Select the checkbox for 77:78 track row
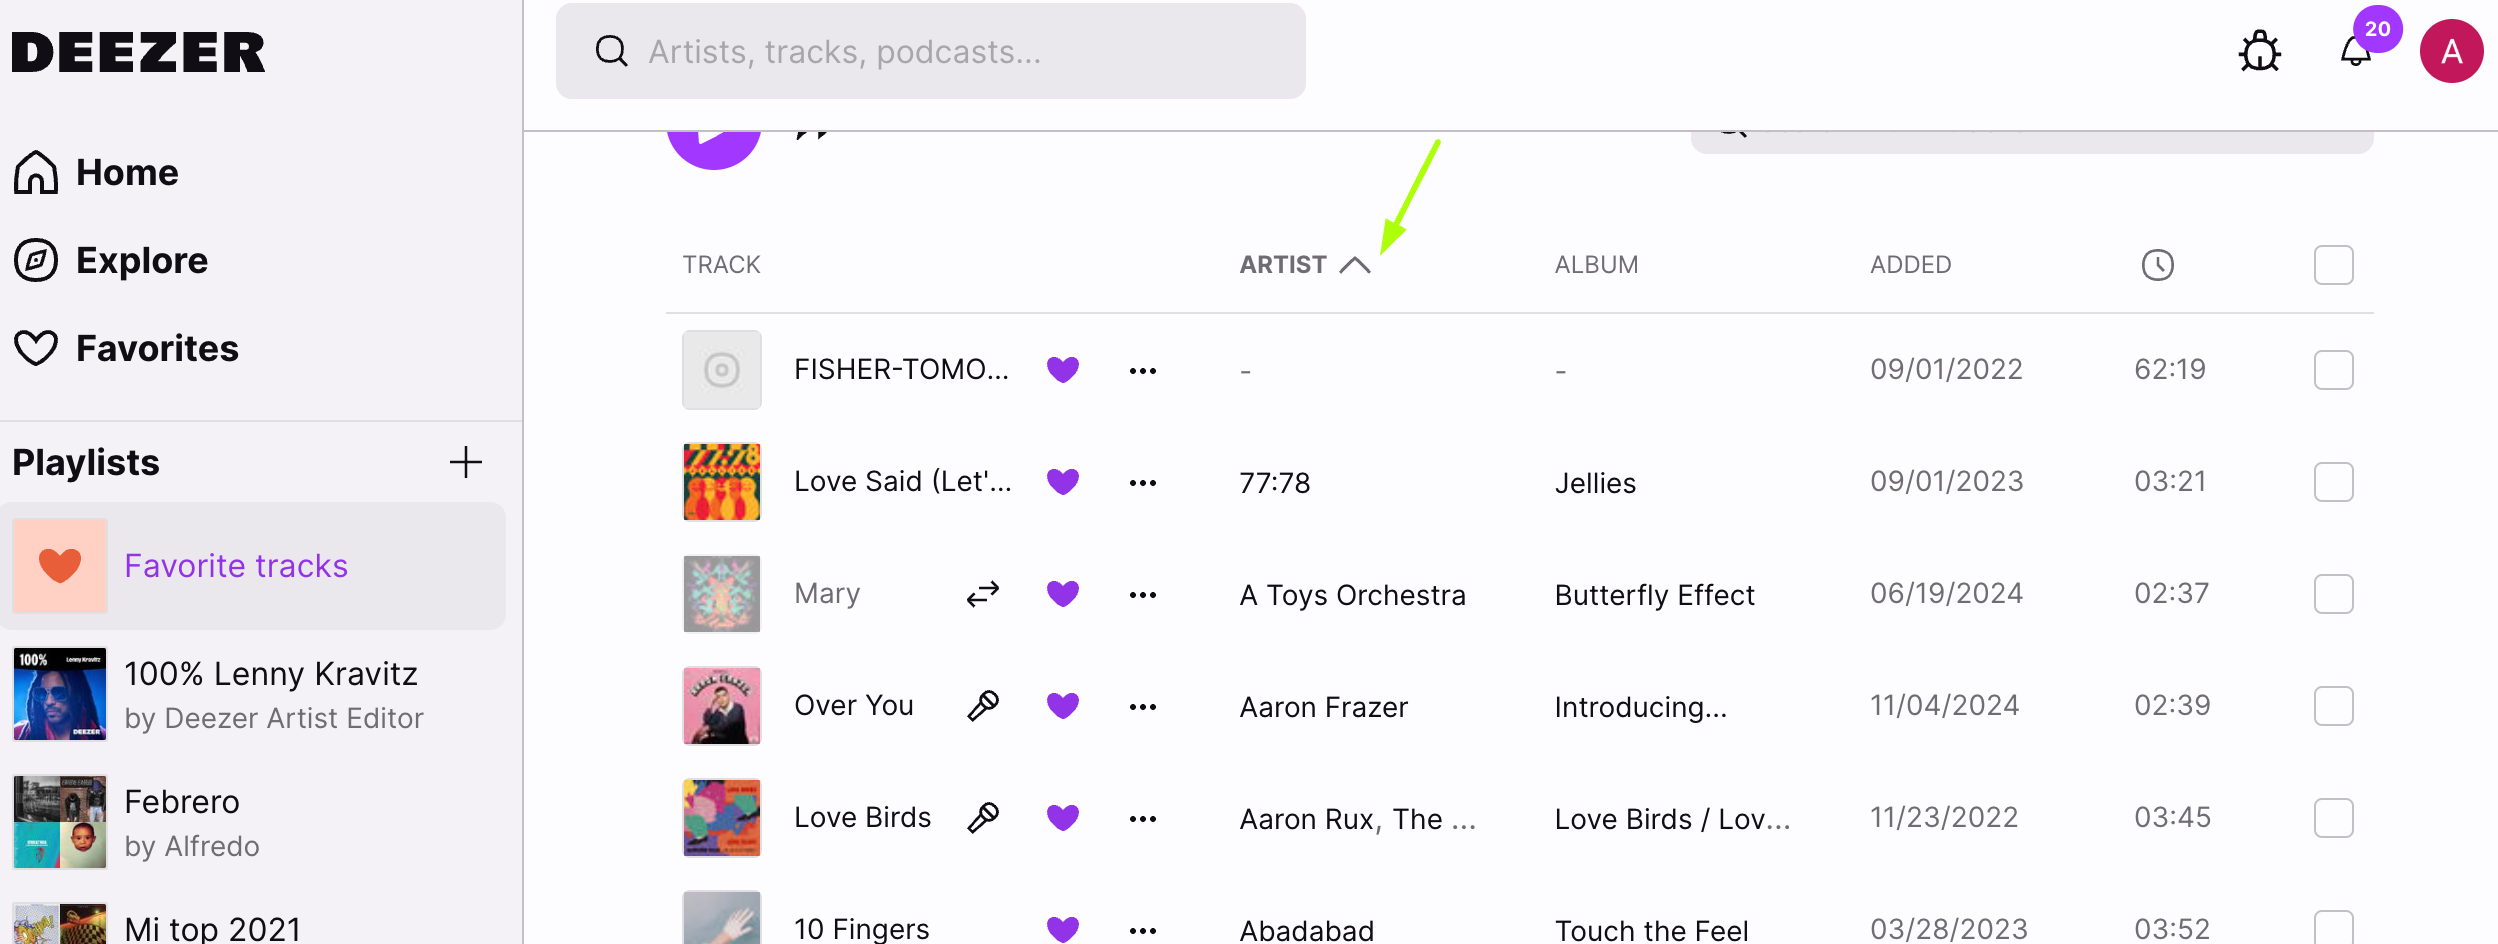2498x944 pixels. click(x=2334, y=482)
